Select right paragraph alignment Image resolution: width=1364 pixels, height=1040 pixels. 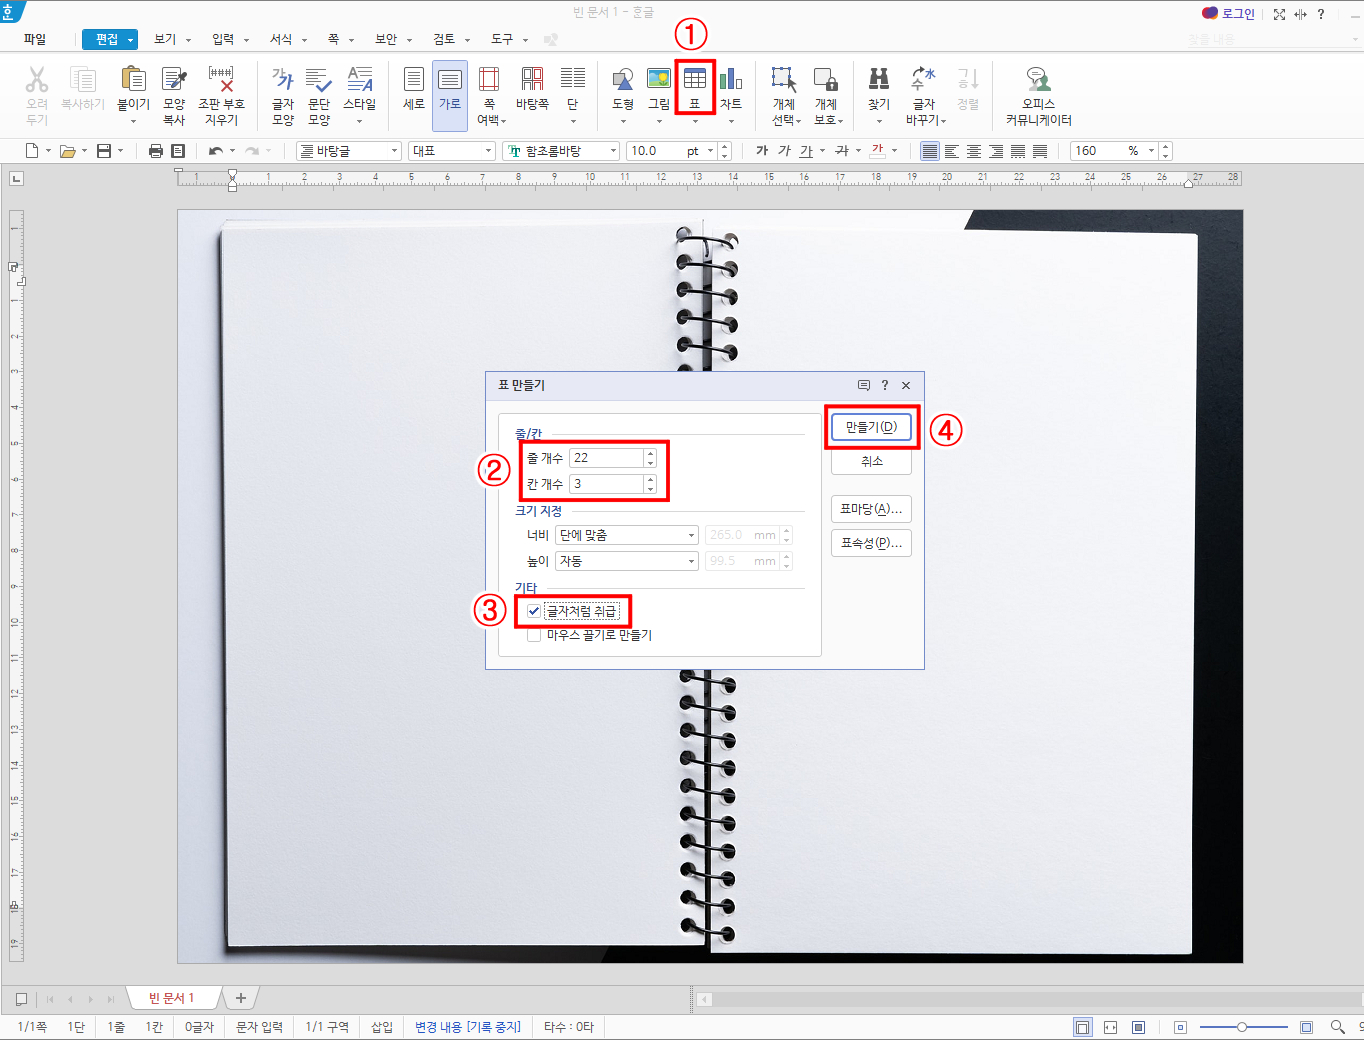(x=996, y=151)
